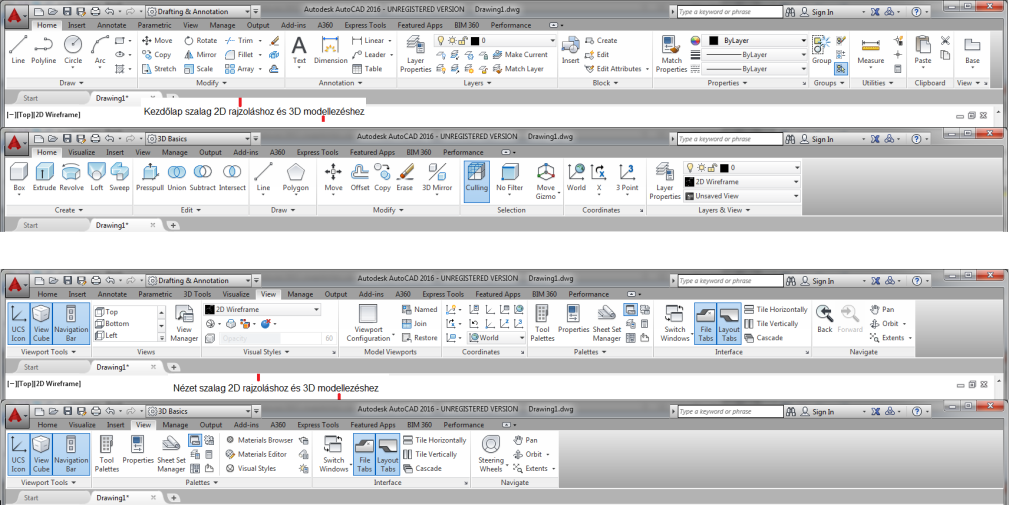Click the Group tool
Image resolution: width=1009 pixels, height=505 pixels.
(x=821, y=50)
